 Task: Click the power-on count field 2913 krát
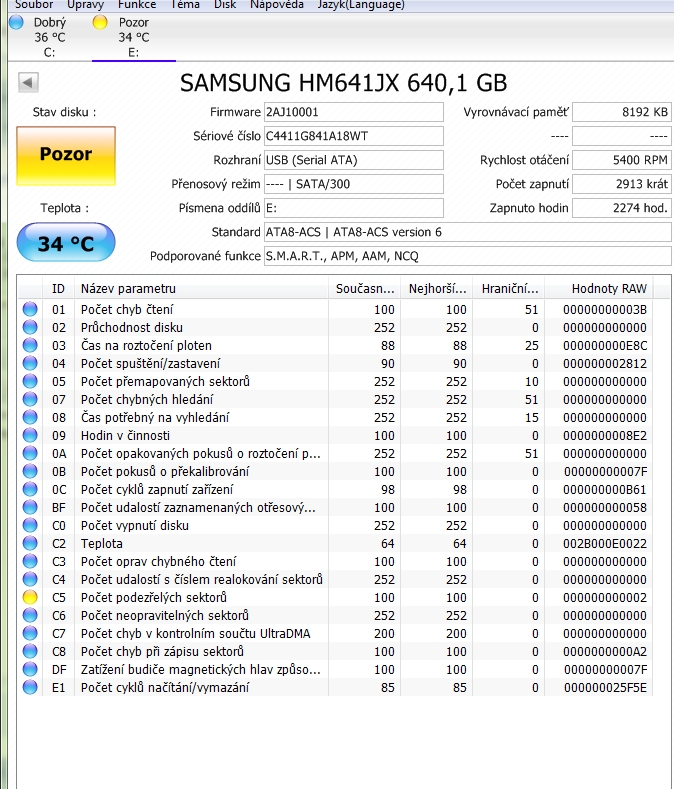point(622,184)
